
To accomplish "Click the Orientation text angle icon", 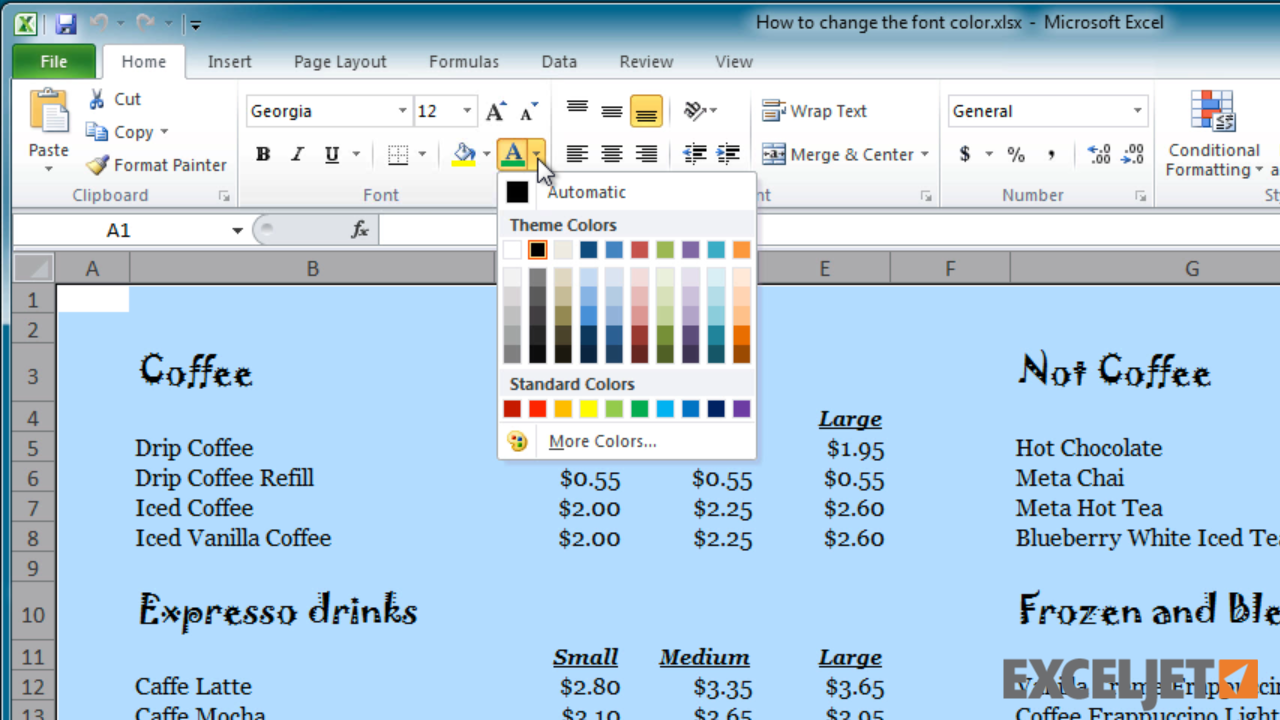I will tap(695, 111).
